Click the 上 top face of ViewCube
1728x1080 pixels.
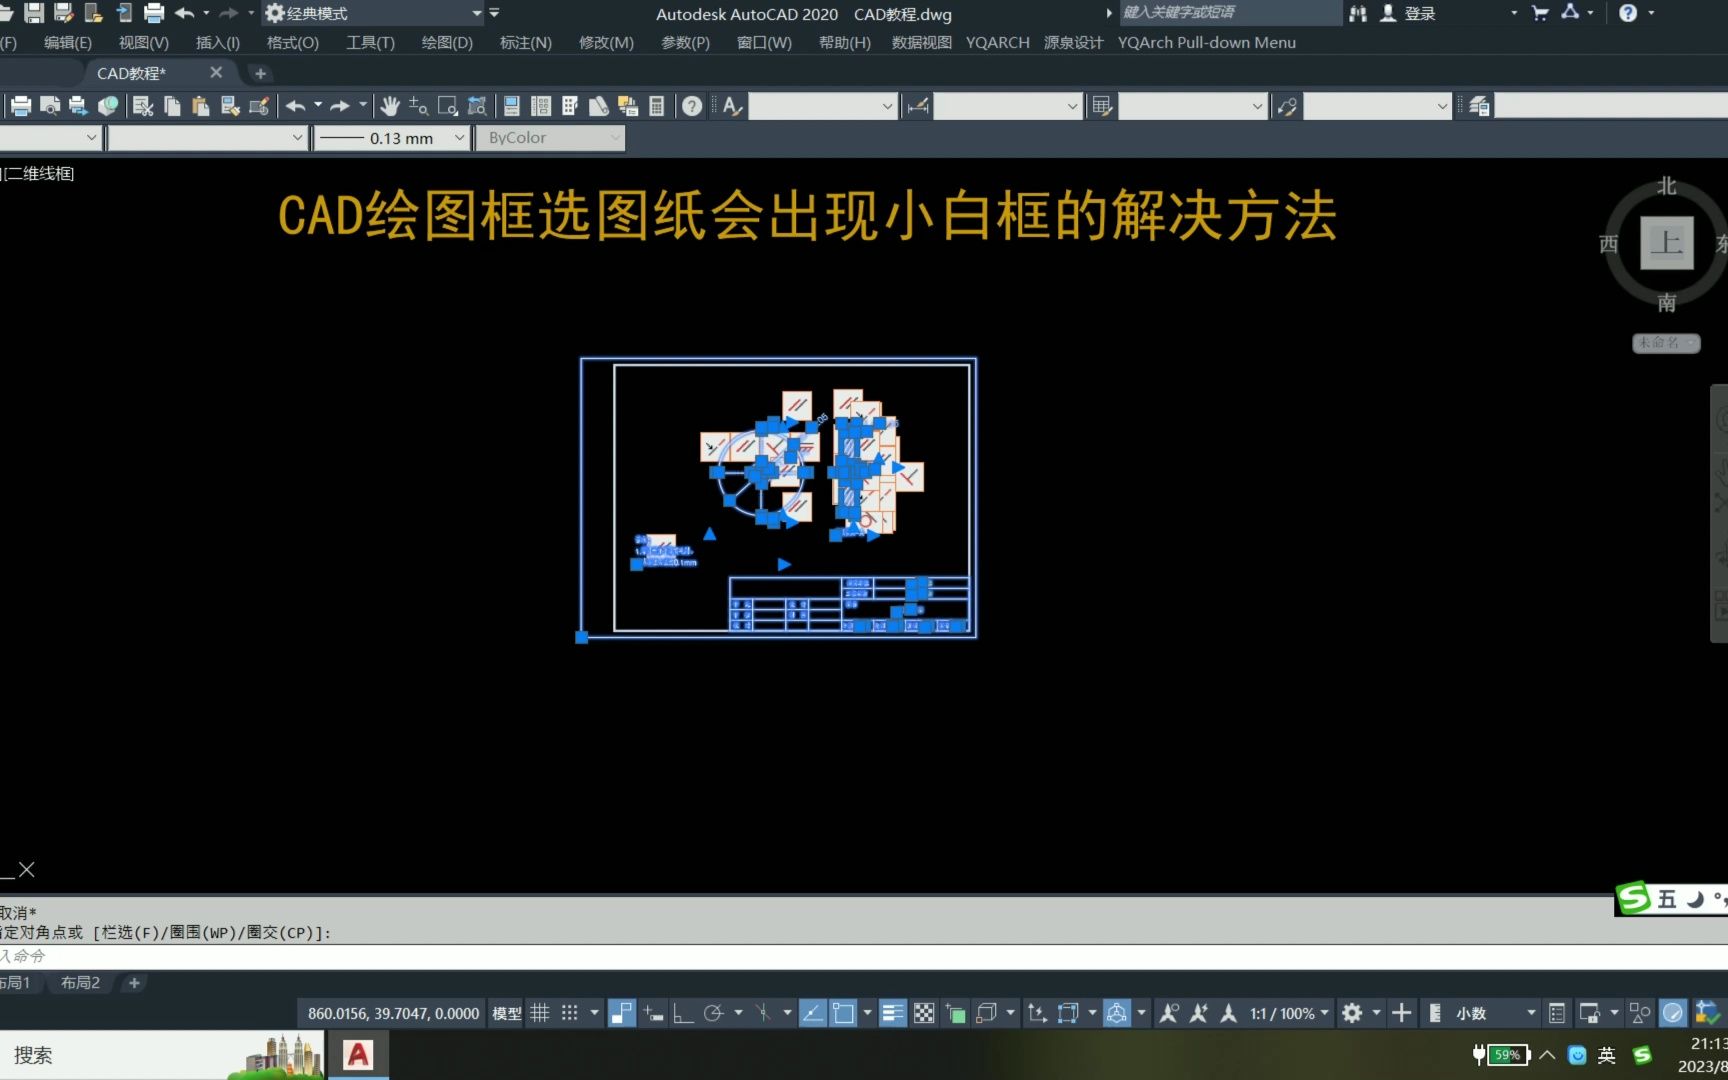click(1666, 243)
